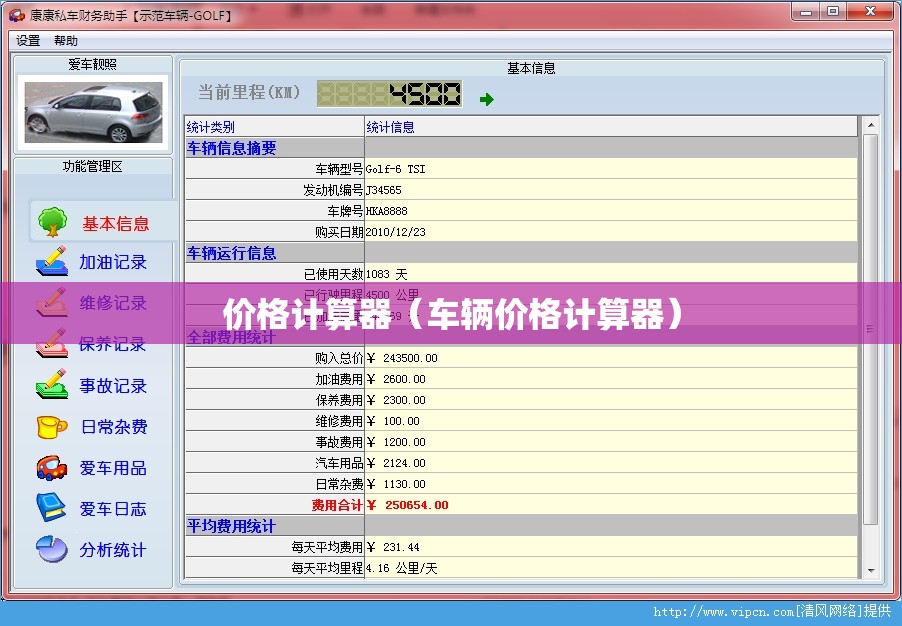Screen dimensions: 902x626
Task: Click the 加油记录 pencil icon
Action: pyautogui.click(x=52, y=262)
